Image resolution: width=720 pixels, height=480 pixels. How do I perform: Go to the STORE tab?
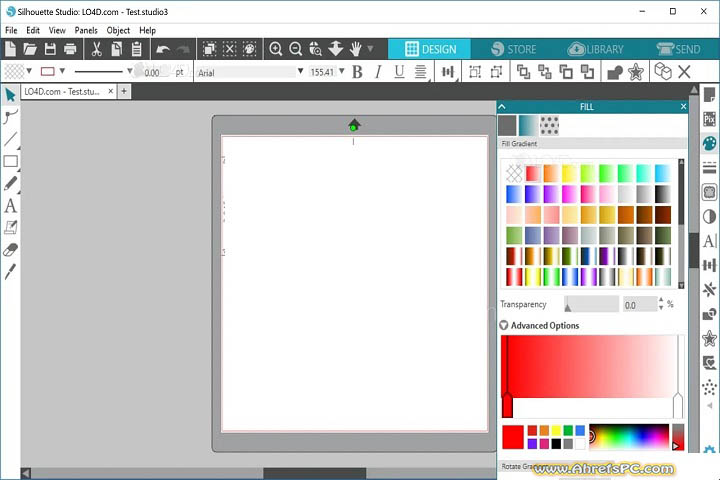click(x=513, y=49)
